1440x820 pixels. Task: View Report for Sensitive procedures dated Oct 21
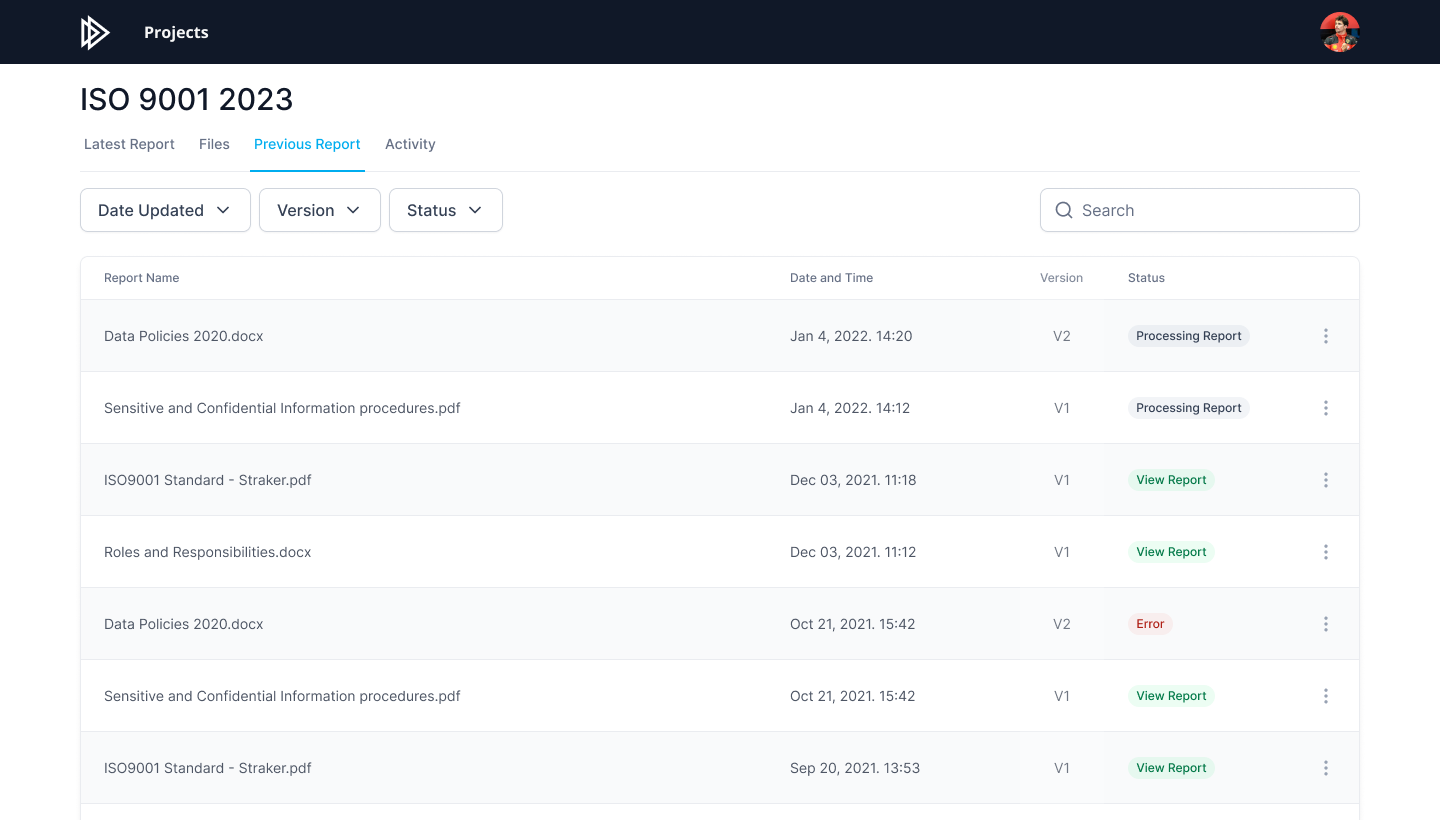point(1171,696)
